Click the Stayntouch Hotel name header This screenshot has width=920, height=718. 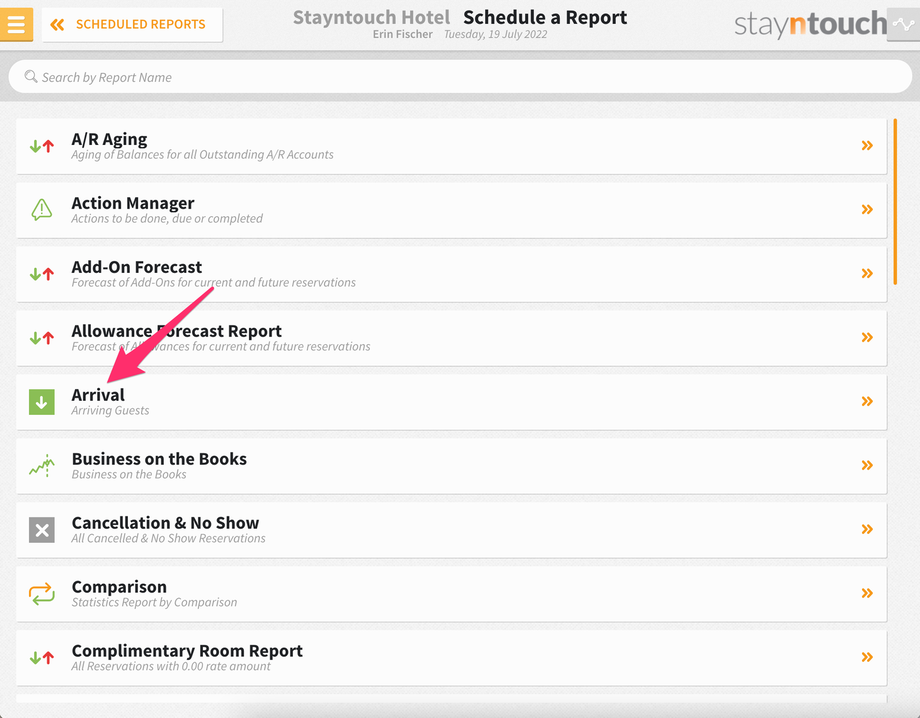(371, 18)
